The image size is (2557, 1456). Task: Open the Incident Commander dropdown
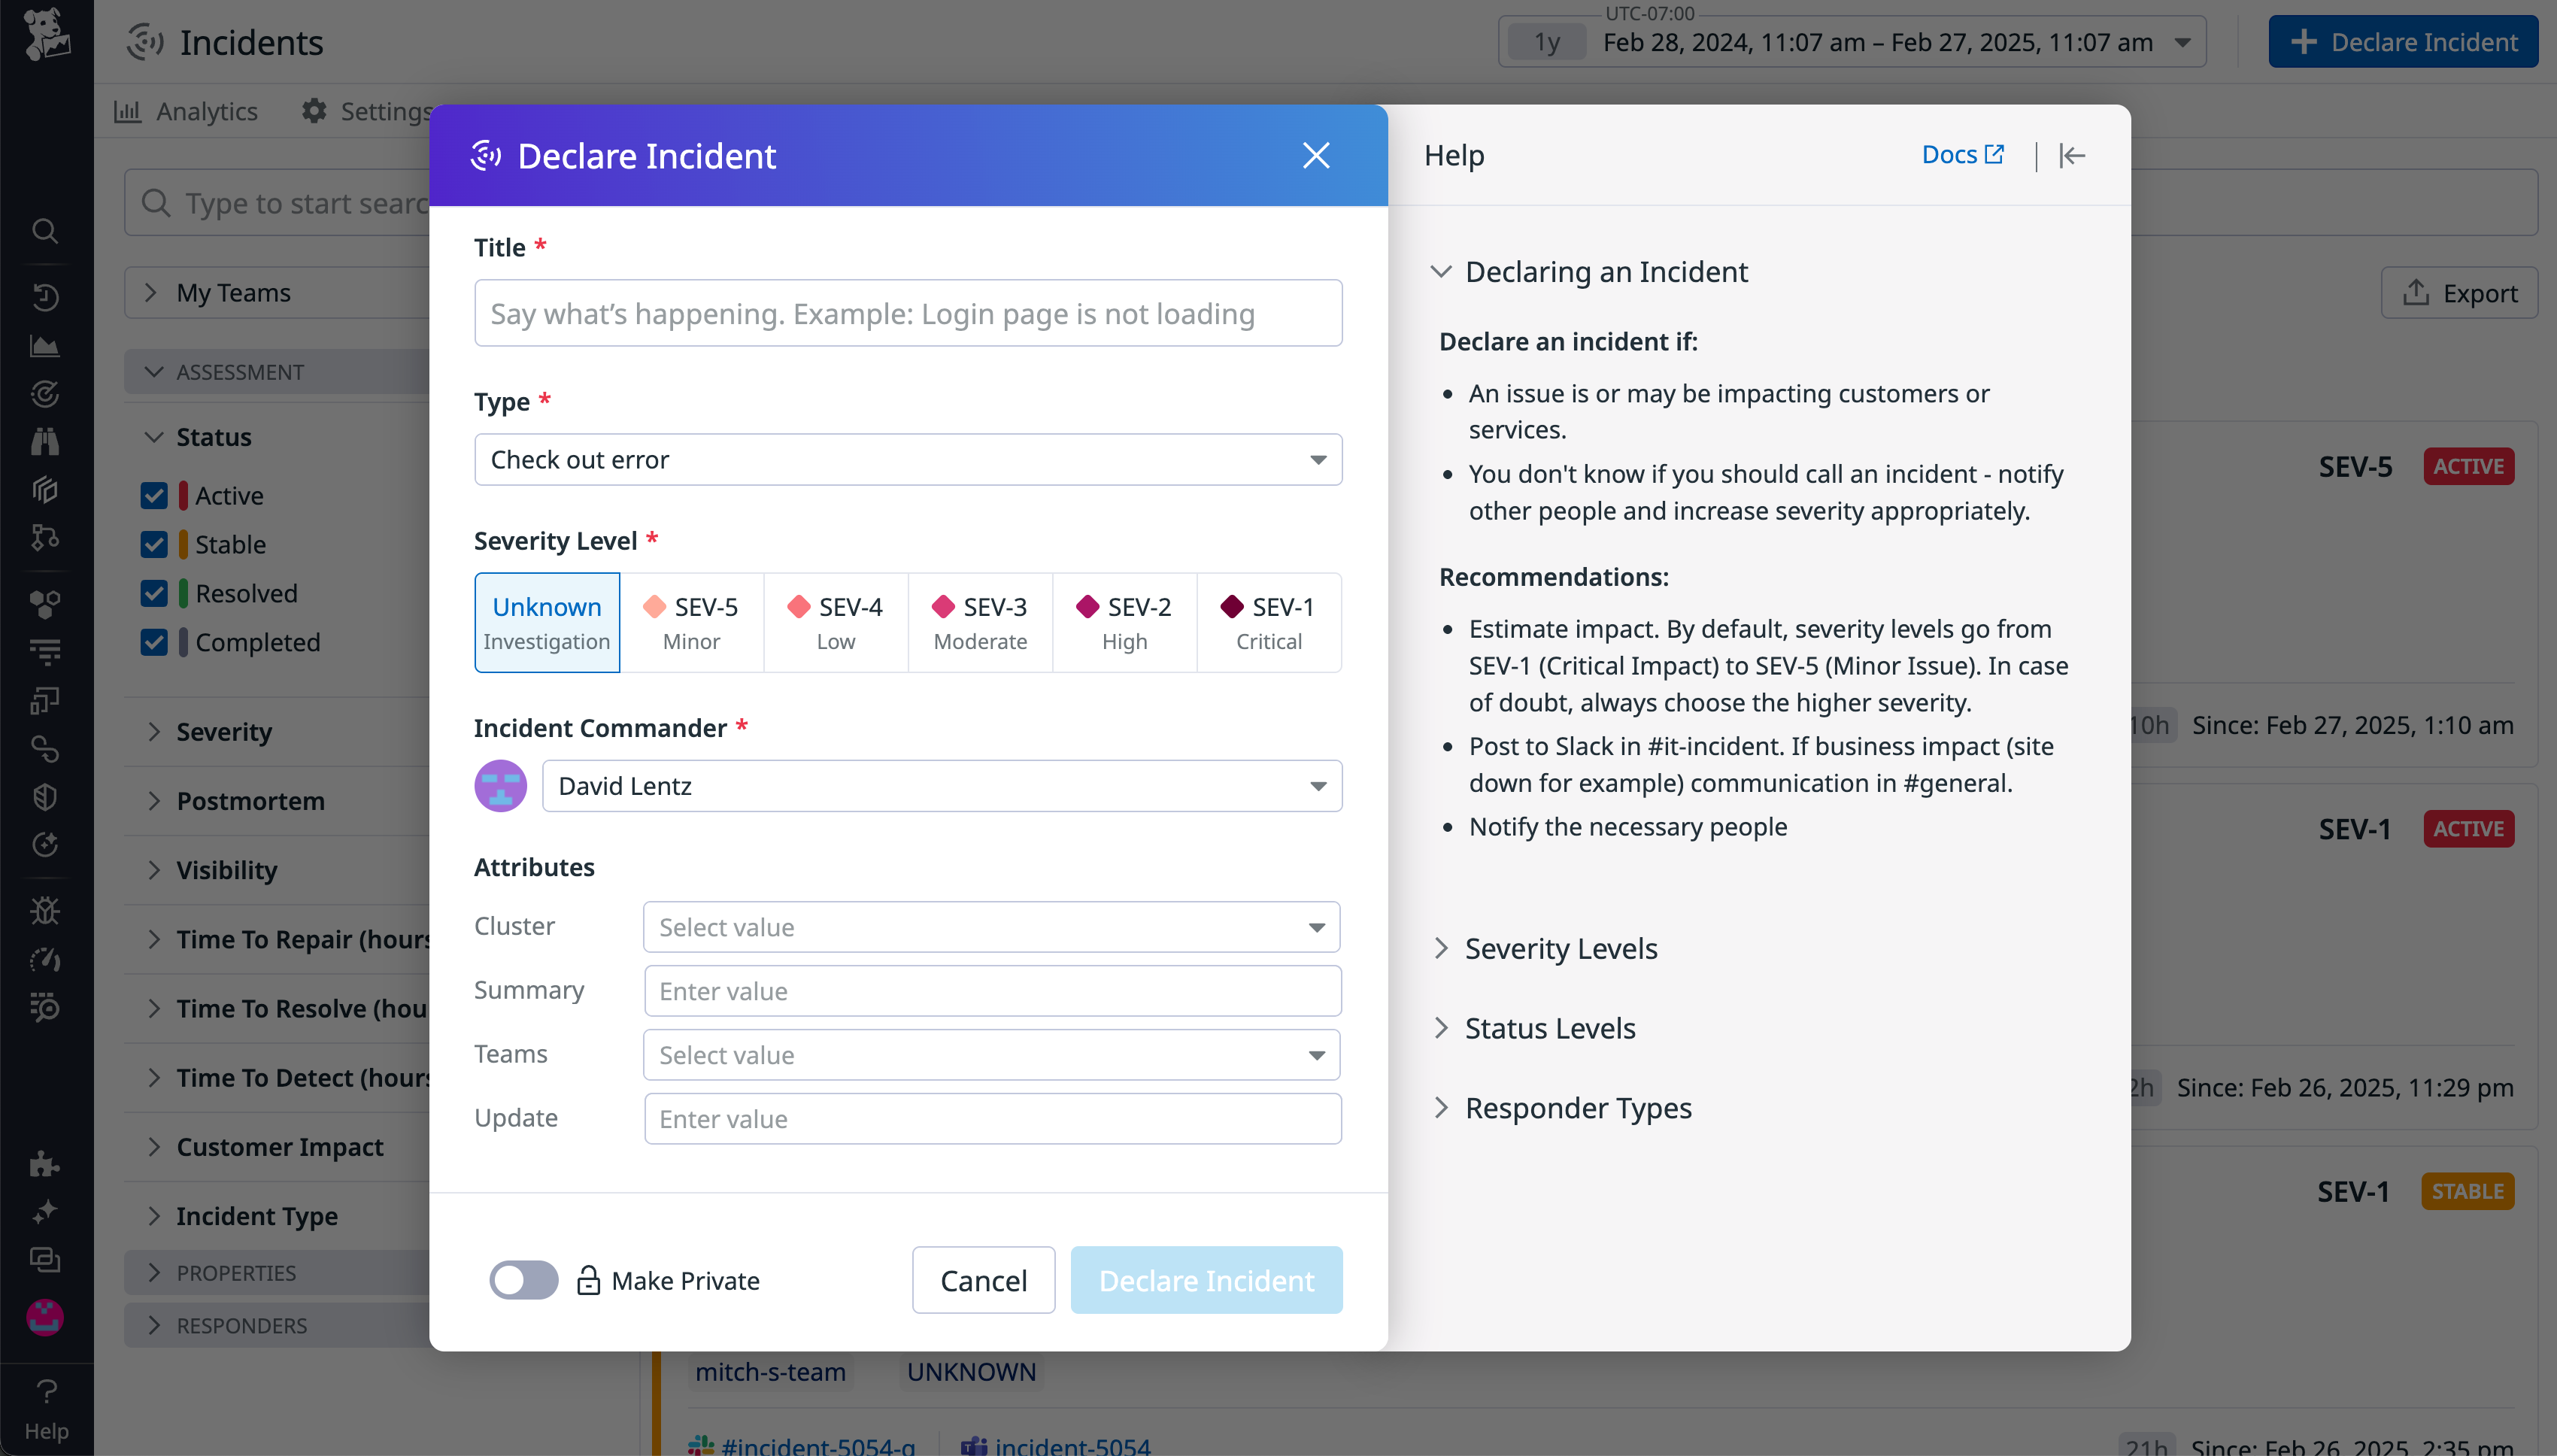coord(941,786)
